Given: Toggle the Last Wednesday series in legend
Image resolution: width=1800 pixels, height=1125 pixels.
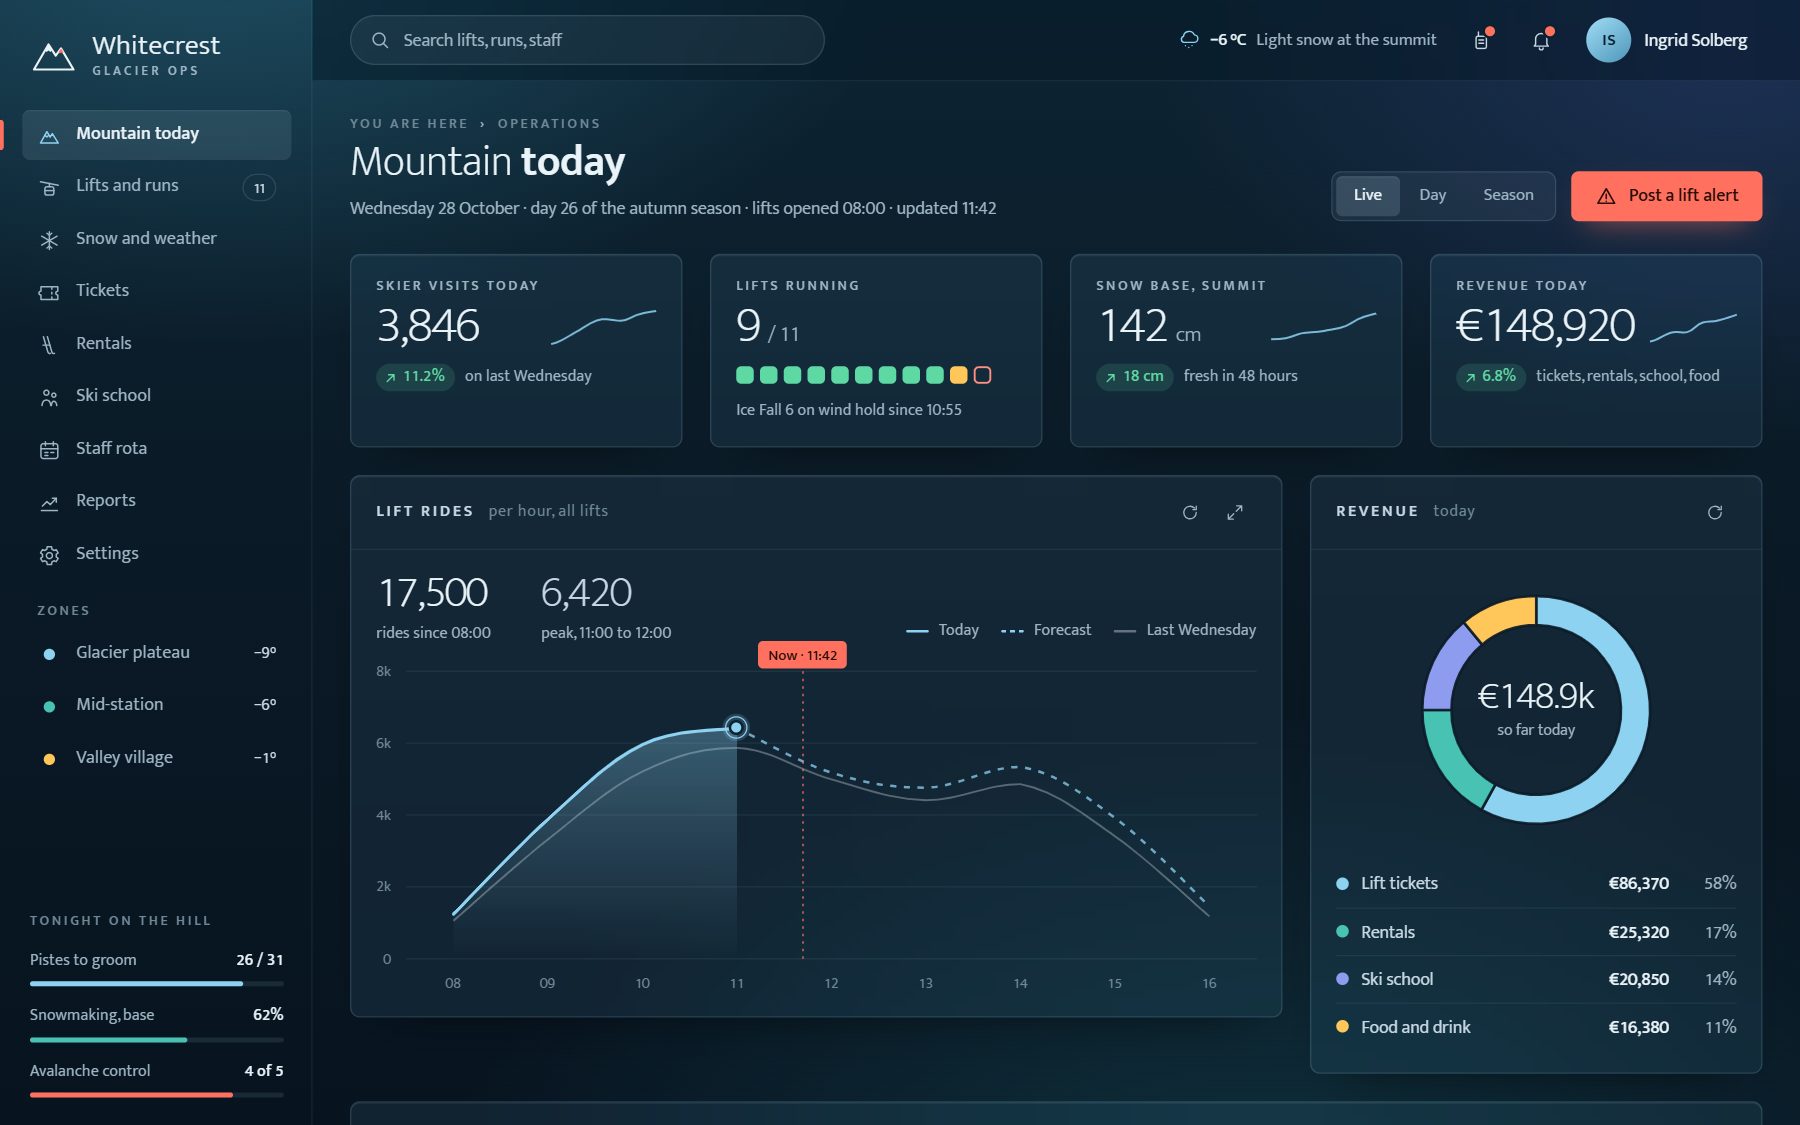Looking at the screenshot, I should pyautogui.click(x=1185, y=630).
